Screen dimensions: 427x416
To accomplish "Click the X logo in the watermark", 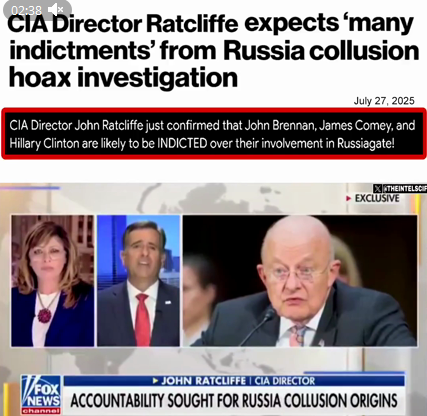I will [x=377, y=189].
